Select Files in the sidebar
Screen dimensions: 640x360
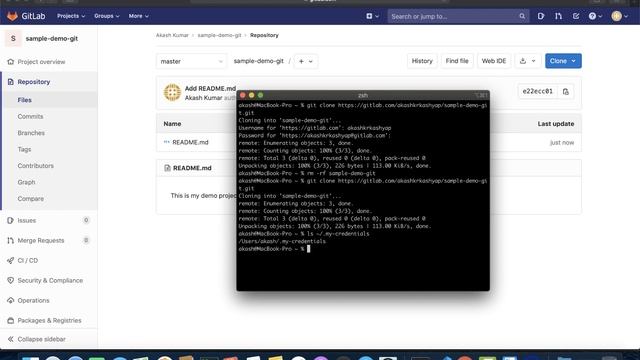coord(24,100)
